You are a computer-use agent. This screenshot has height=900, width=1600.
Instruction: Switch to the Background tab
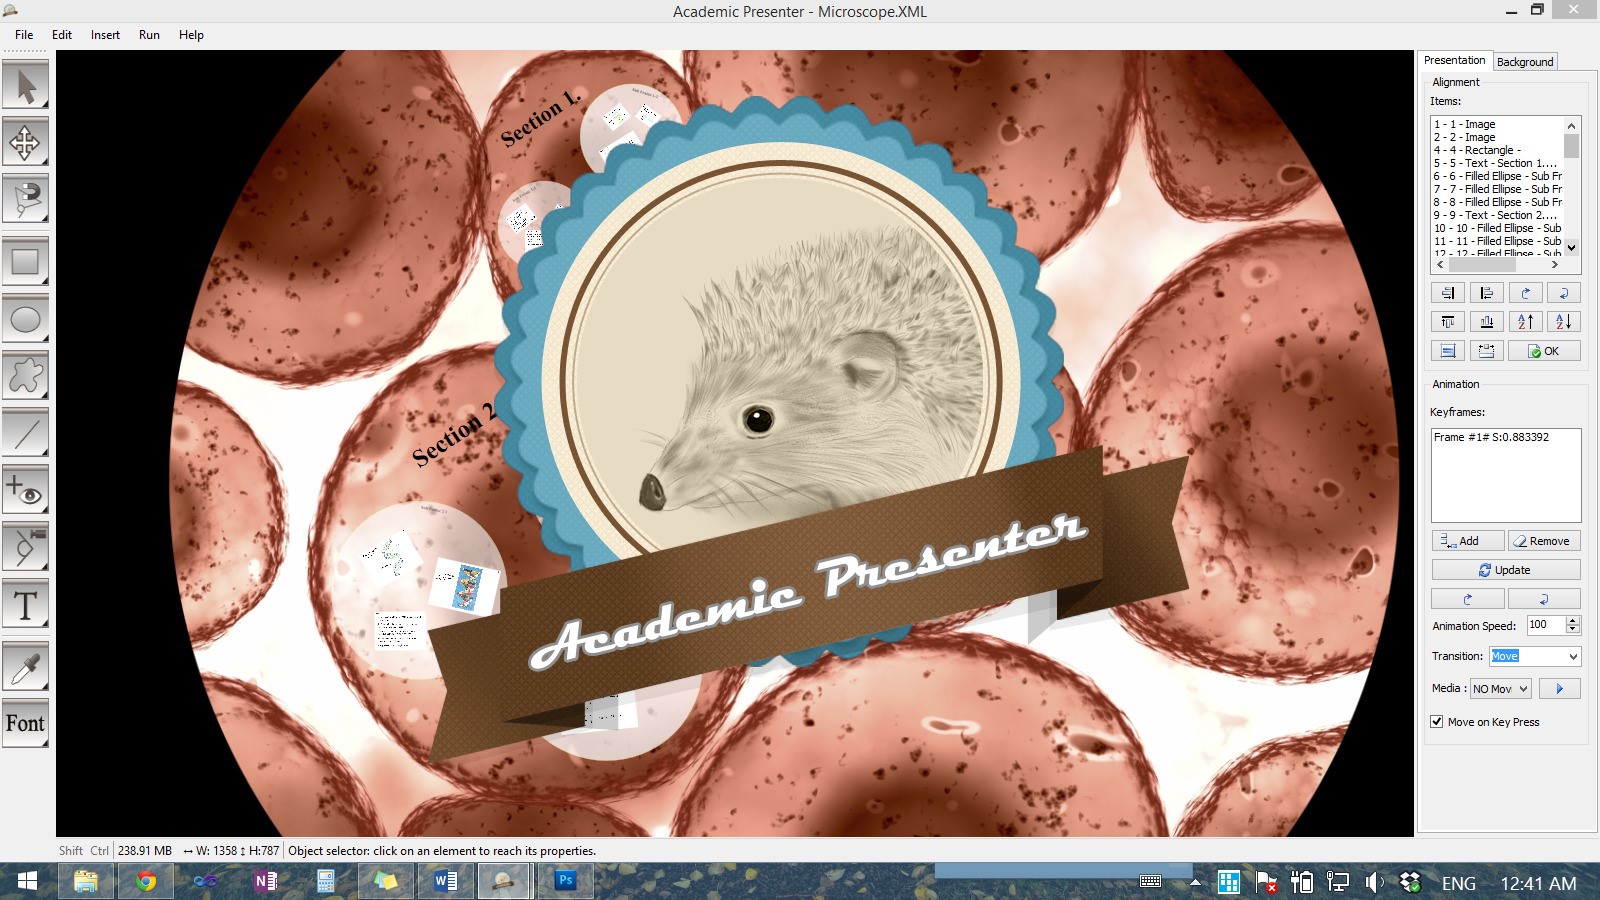[1525, 62]
